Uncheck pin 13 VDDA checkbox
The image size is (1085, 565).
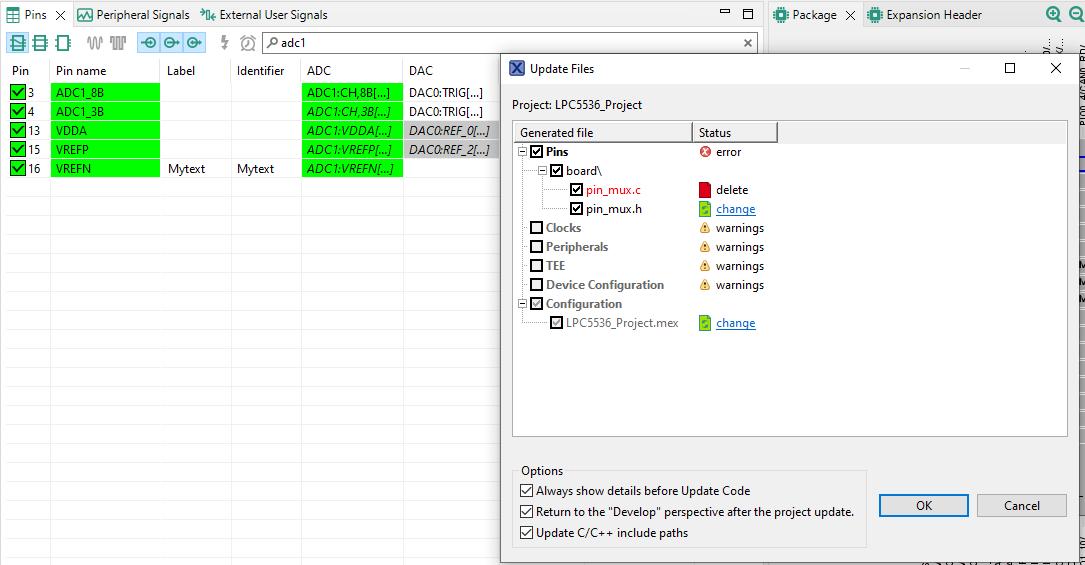18,130
